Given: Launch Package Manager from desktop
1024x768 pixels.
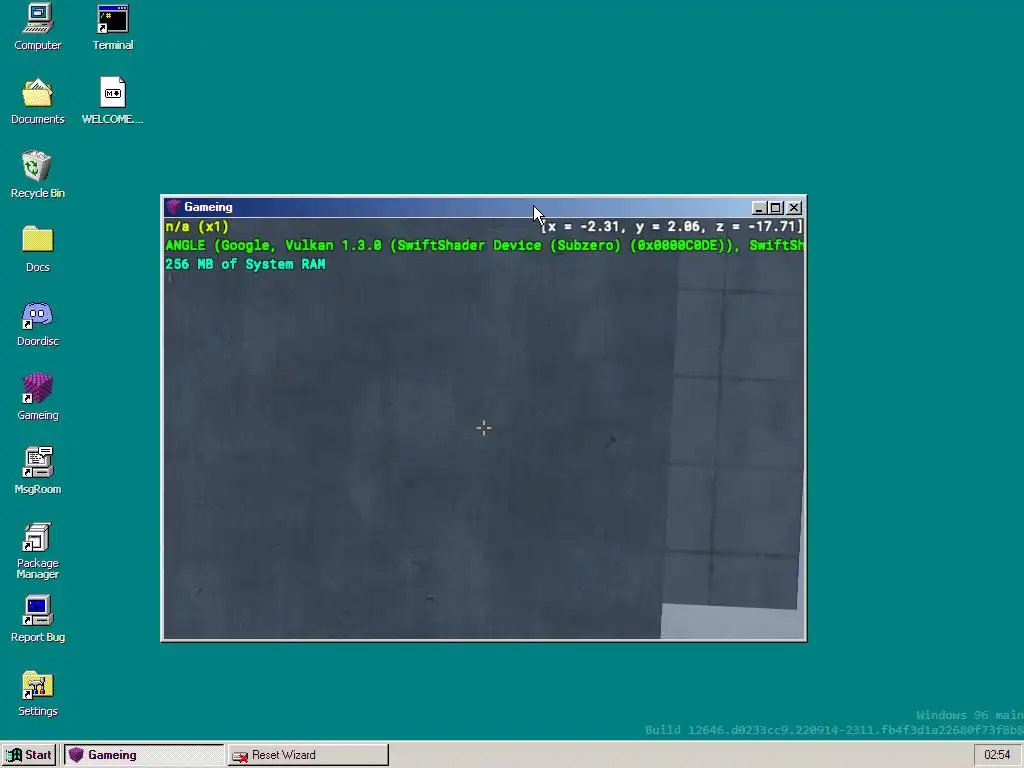Looking at the screenshot, I should point(38,551).
